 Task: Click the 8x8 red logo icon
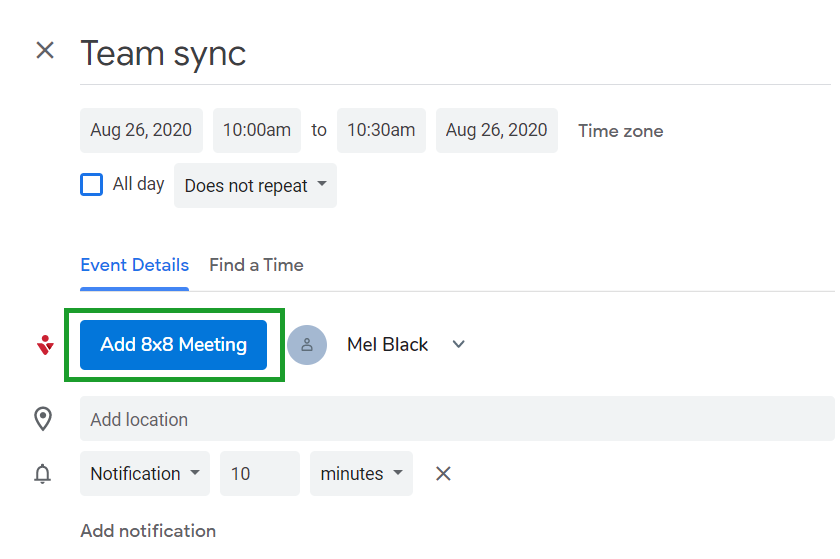46,345
